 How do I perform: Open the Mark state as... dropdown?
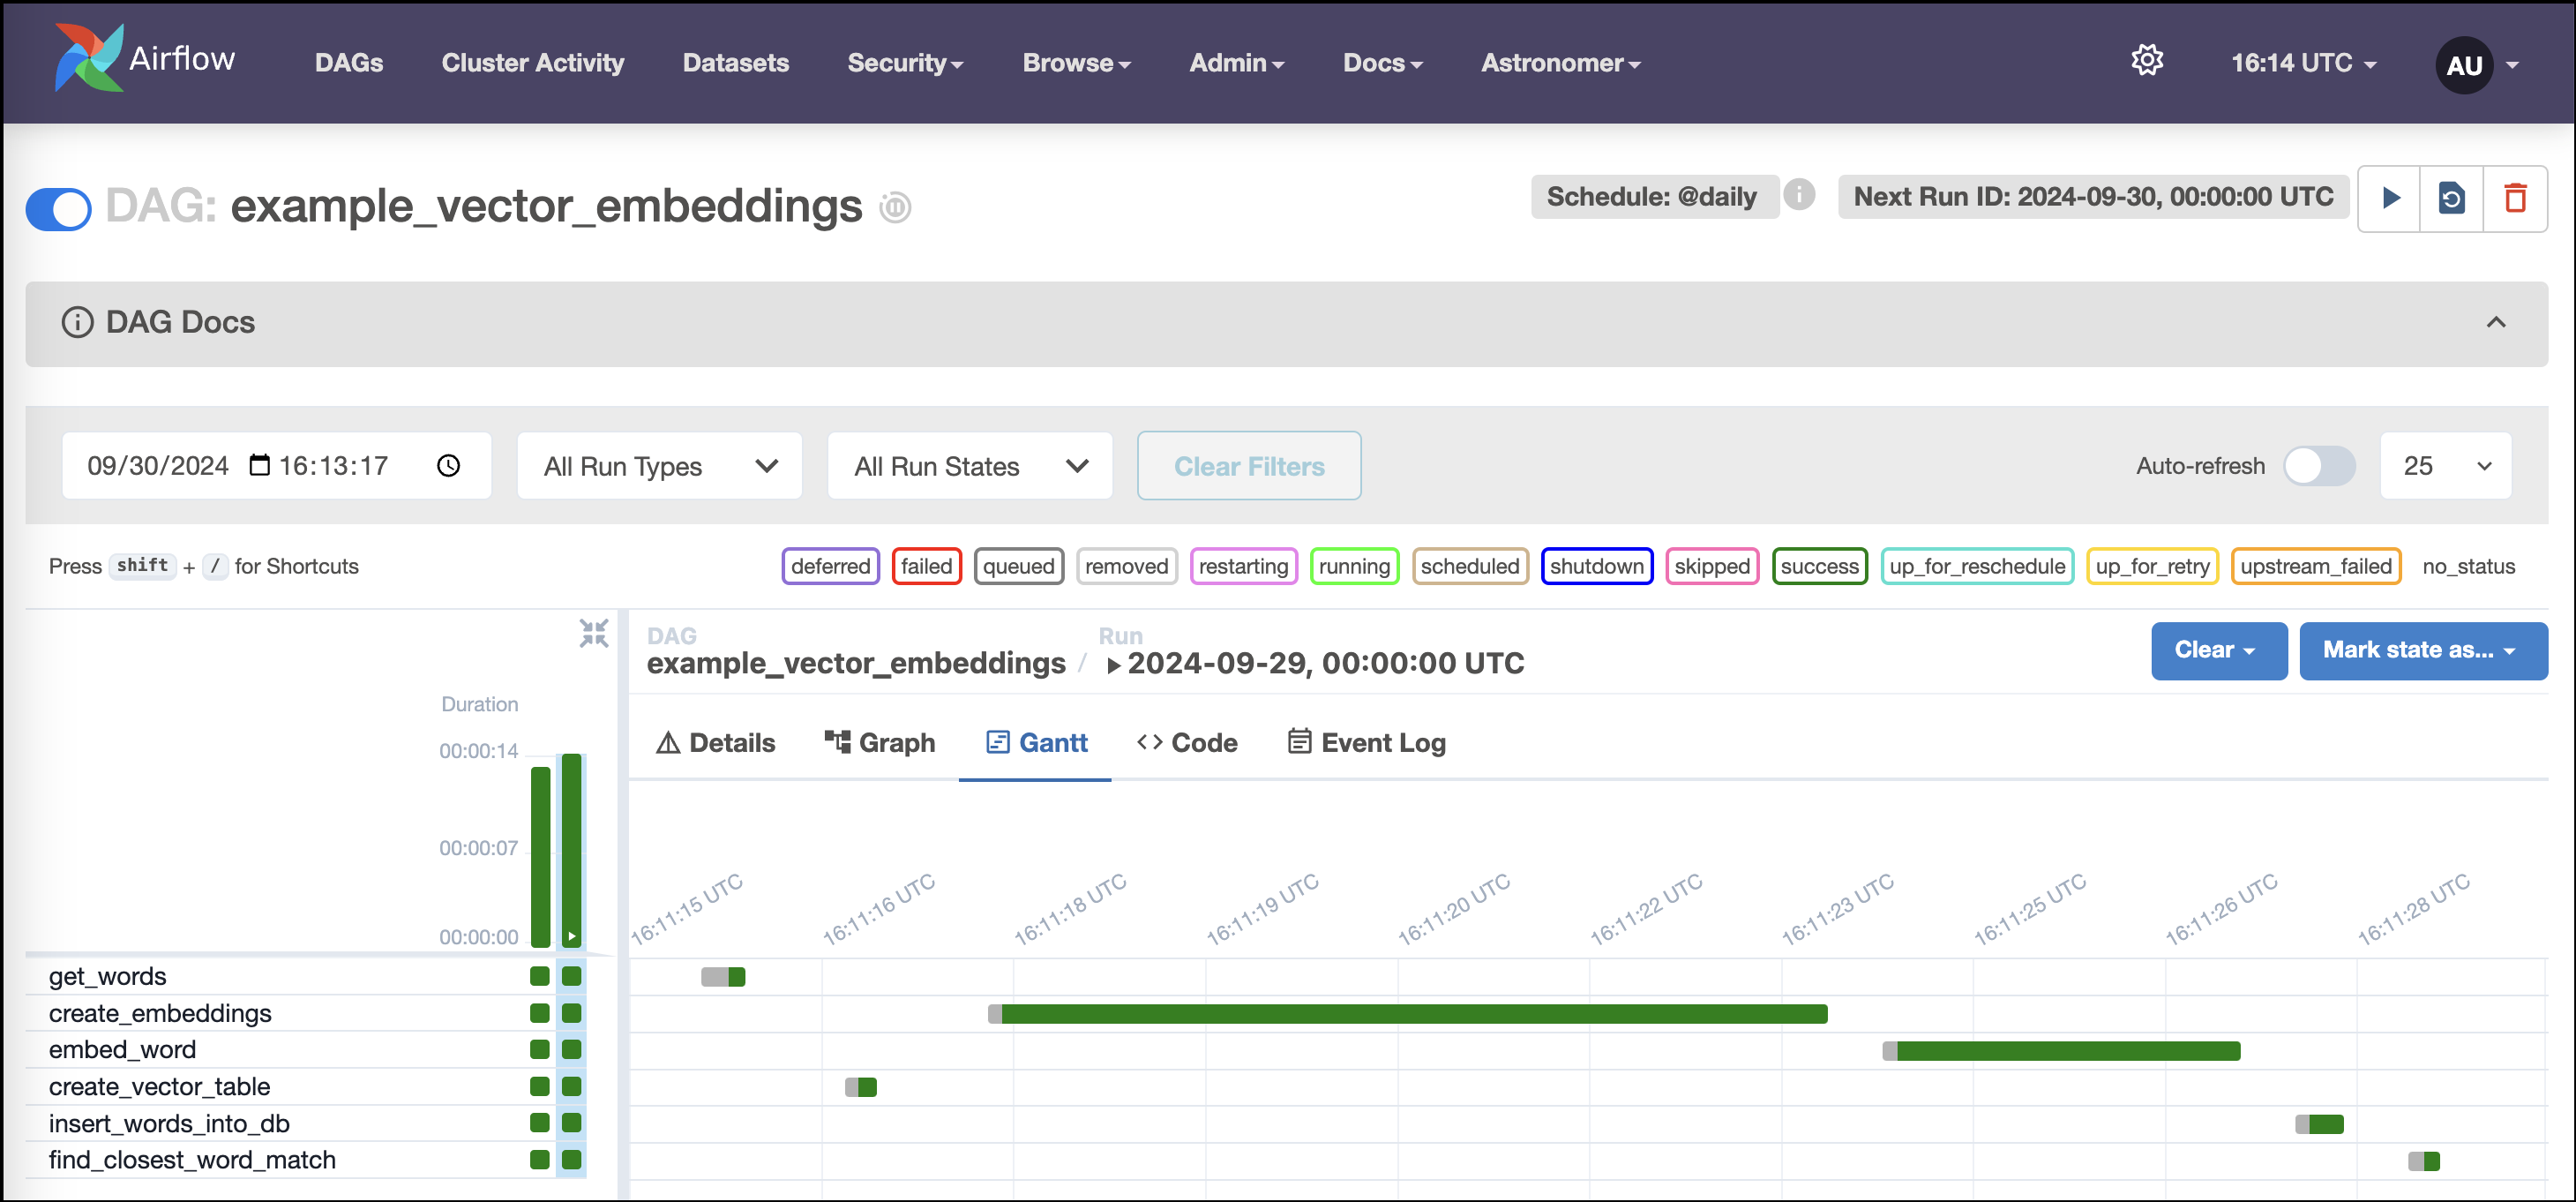(2423, 651)
